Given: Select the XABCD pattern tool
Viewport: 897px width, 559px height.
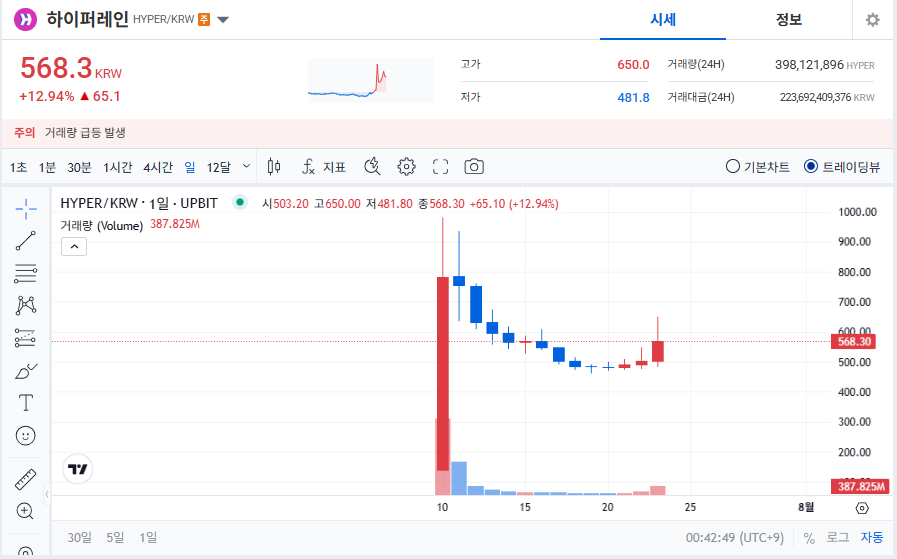Looking at the screenshot, I should [26, 306].
